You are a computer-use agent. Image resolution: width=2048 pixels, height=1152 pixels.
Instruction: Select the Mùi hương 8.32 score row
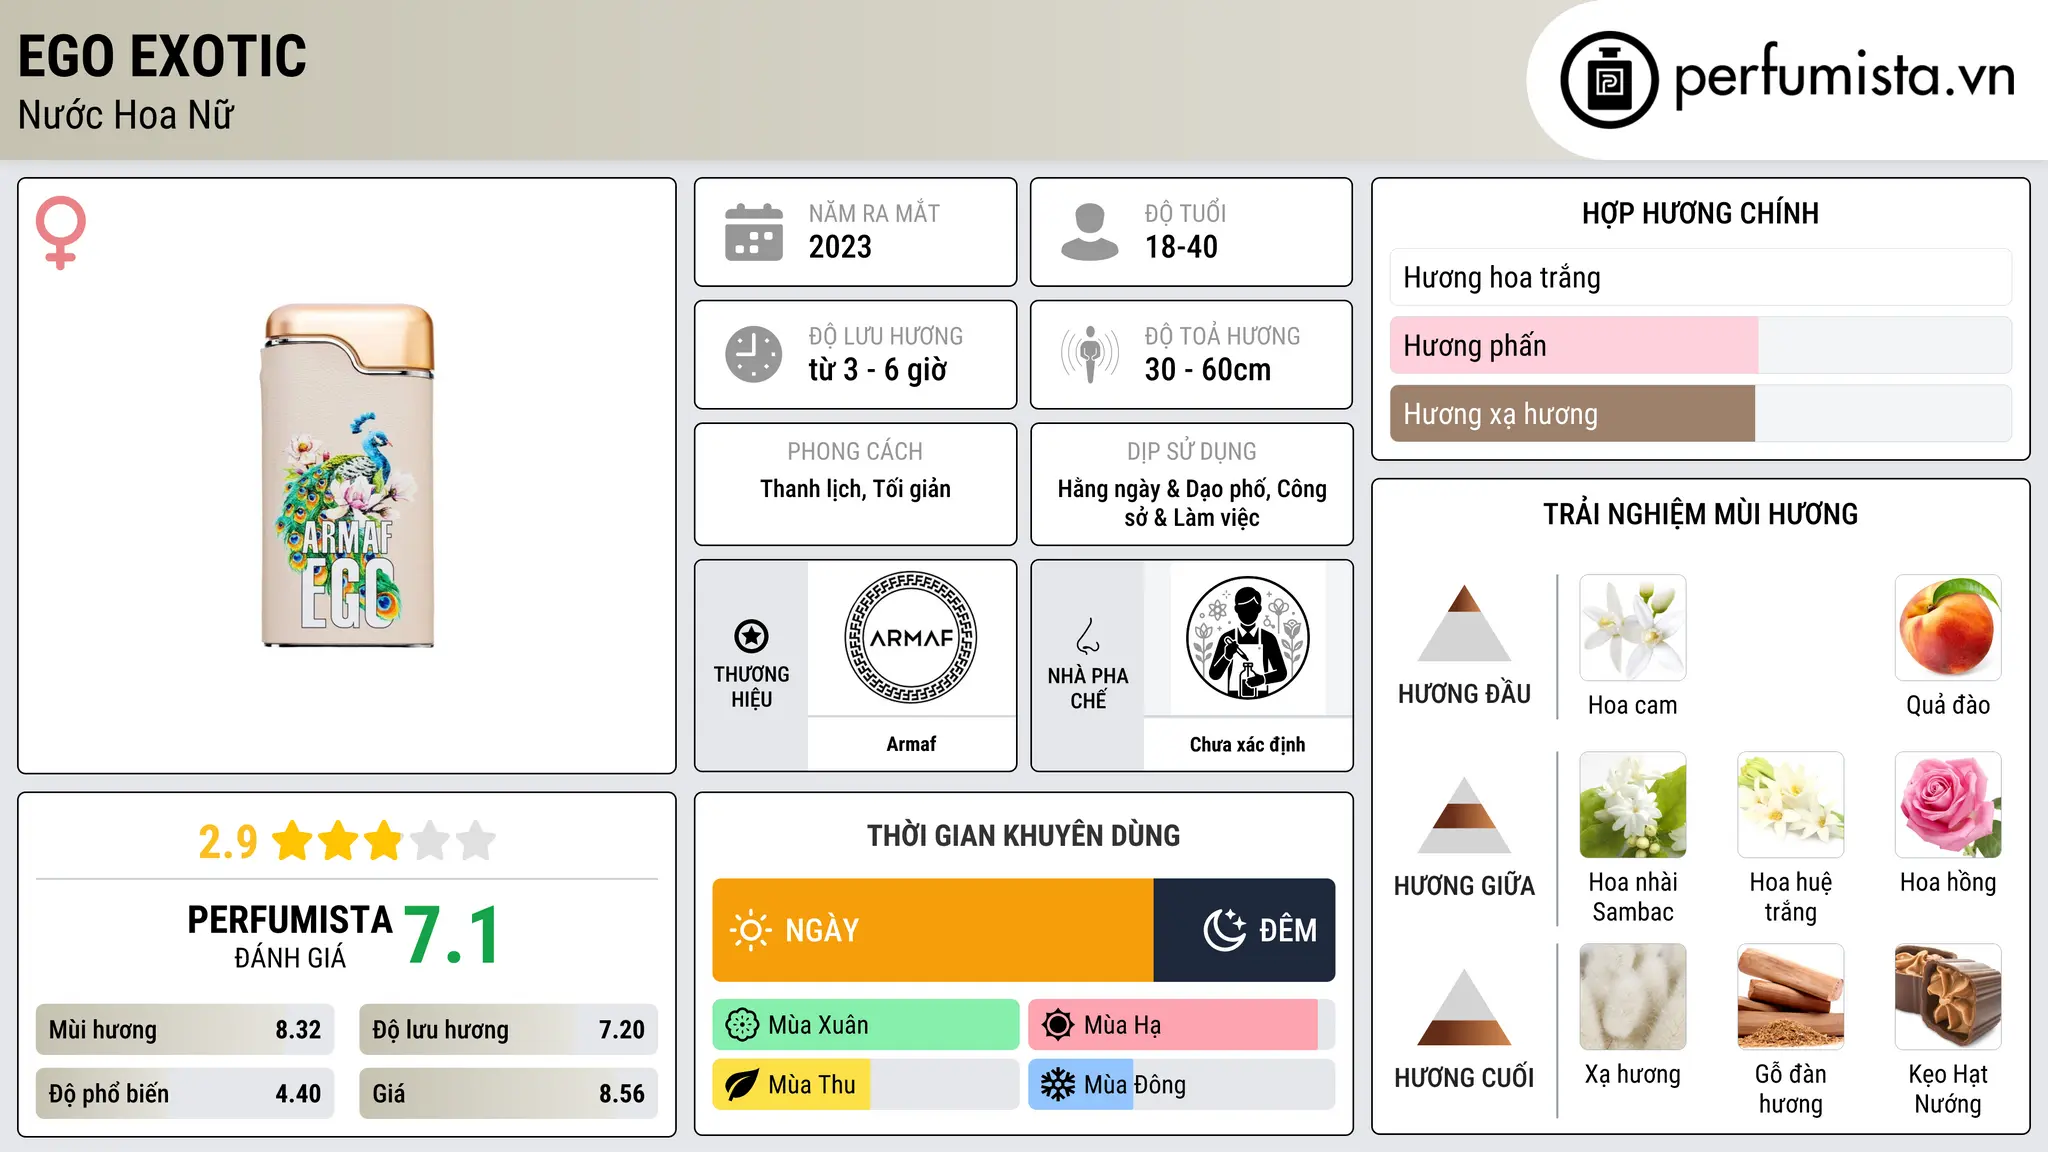point(185,1029)
